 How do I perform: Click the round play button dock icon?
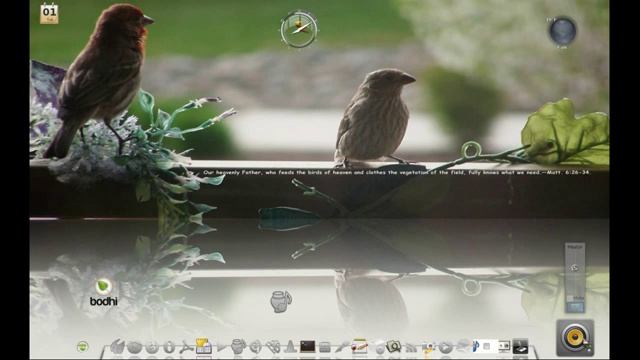pyautogui.click(x=445, y=347)
